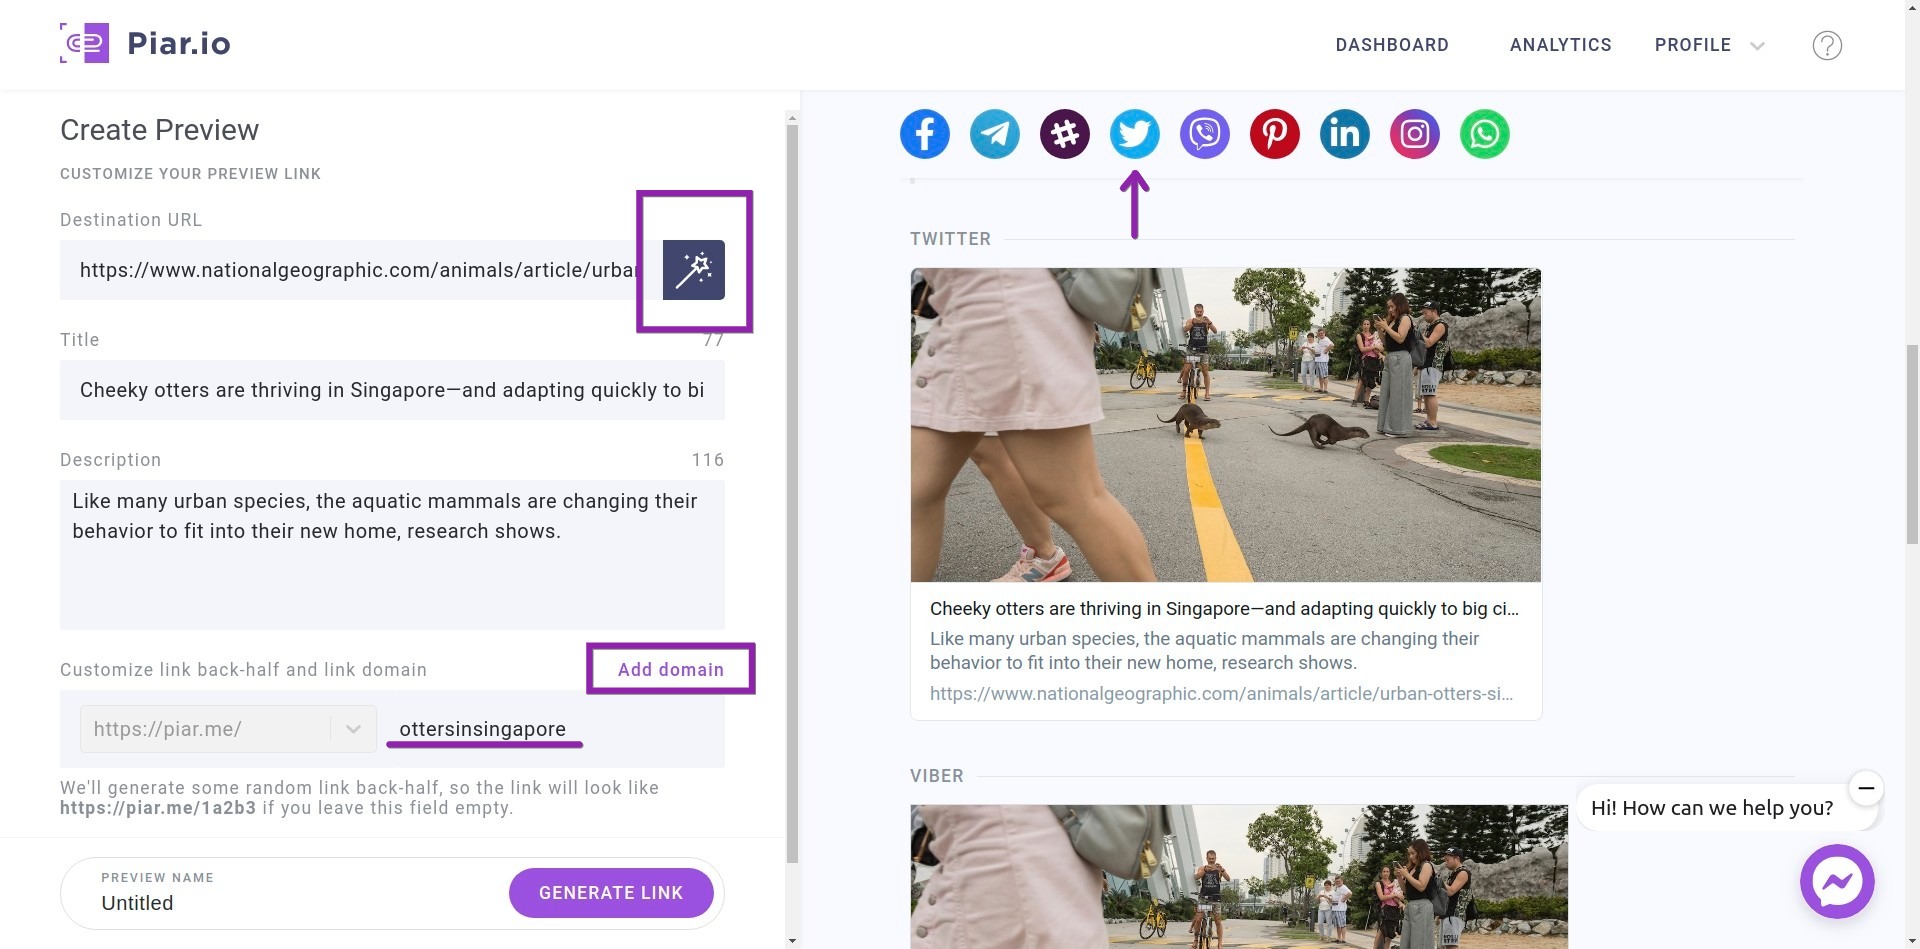Open the LinkedIn preview icon

tap(1344, 133)
